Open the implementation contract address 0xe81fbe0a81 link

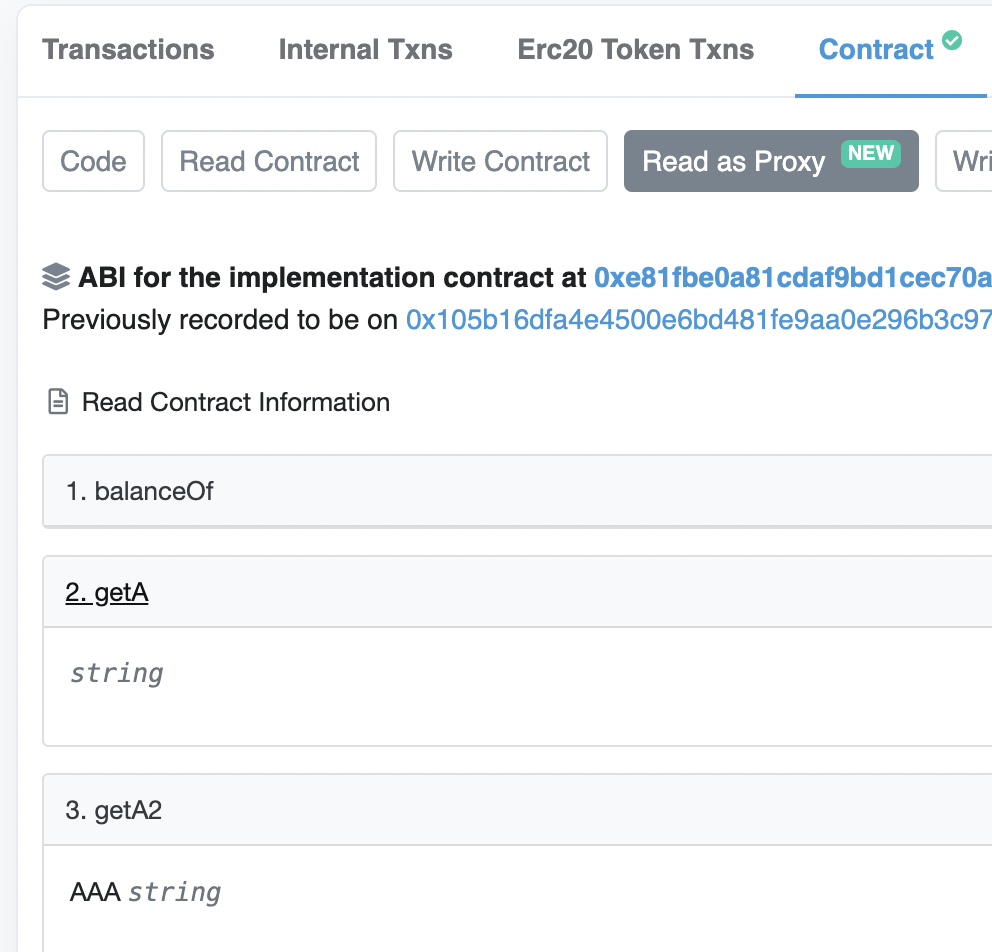[x=793, y=277]
